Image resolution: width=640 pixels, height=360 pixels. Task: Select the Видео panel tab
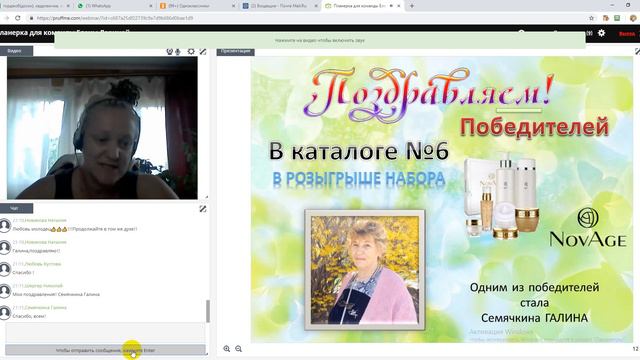(16, 51)
